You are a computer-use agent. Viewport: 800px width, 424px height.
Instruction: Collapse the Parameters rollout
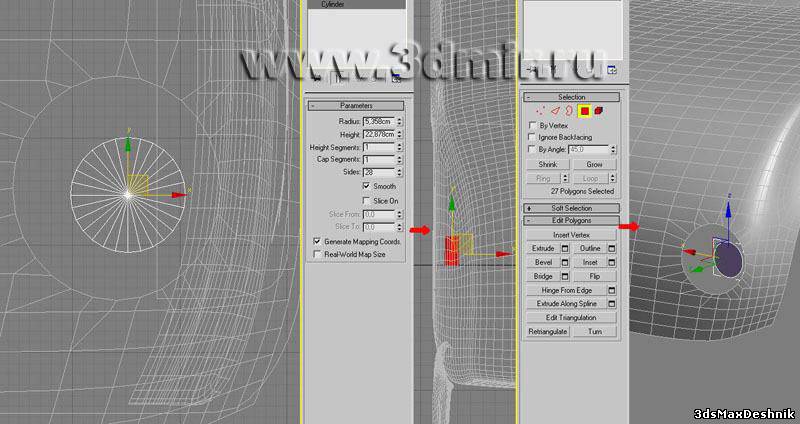(356, 106)
